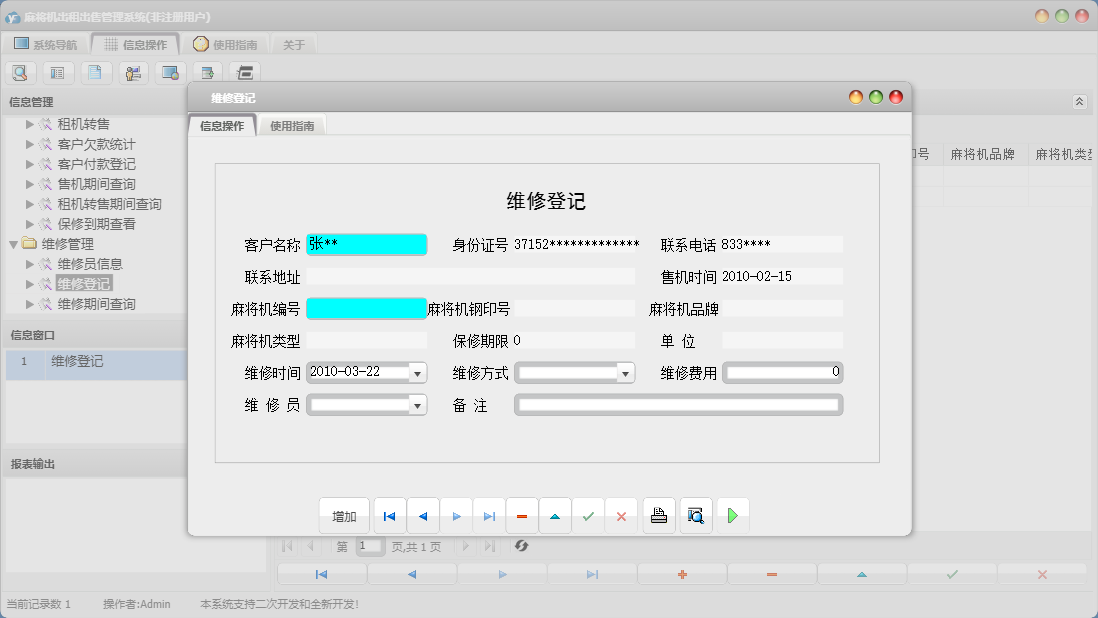Click the 增加 button to add a record
Screen dimensions: 1098x618
click(344, 515)
